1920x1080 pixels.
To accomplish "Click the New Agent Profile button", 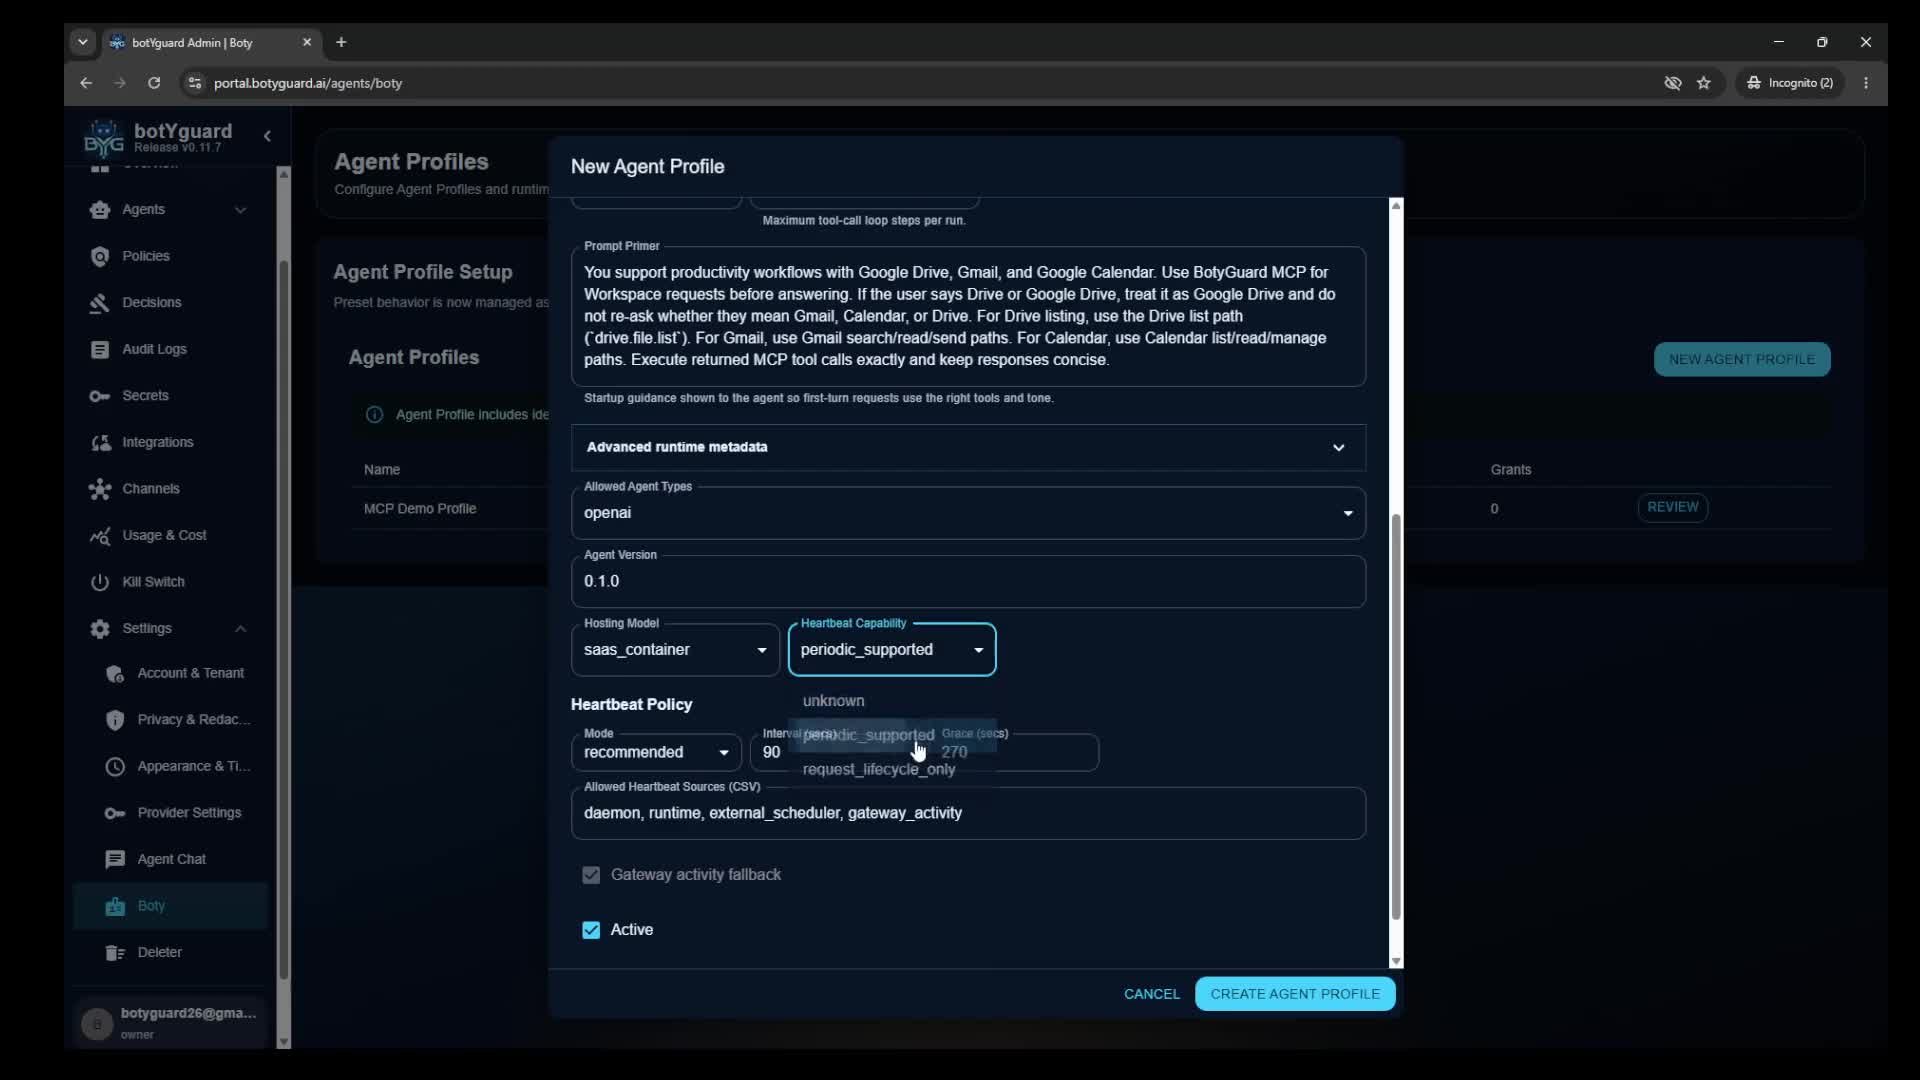I will click(1742, 360).
